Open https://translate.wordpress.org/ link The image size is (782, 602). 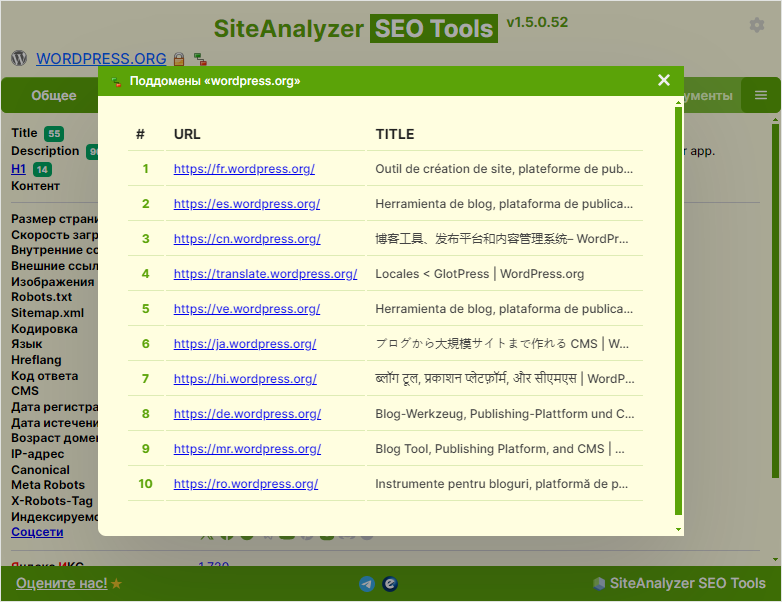[x=265, y=273]
